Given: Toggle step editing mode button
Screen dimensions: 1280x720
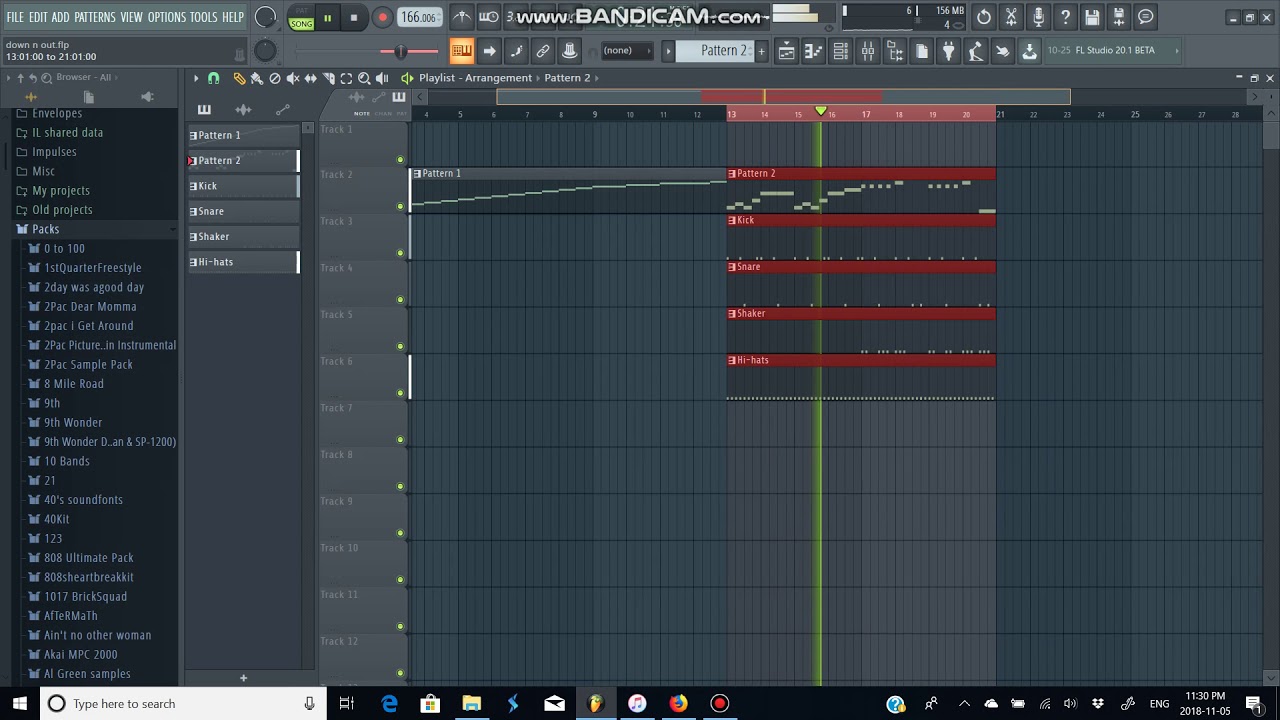Looking at the screenshot, I should click(x=516, y=51).
